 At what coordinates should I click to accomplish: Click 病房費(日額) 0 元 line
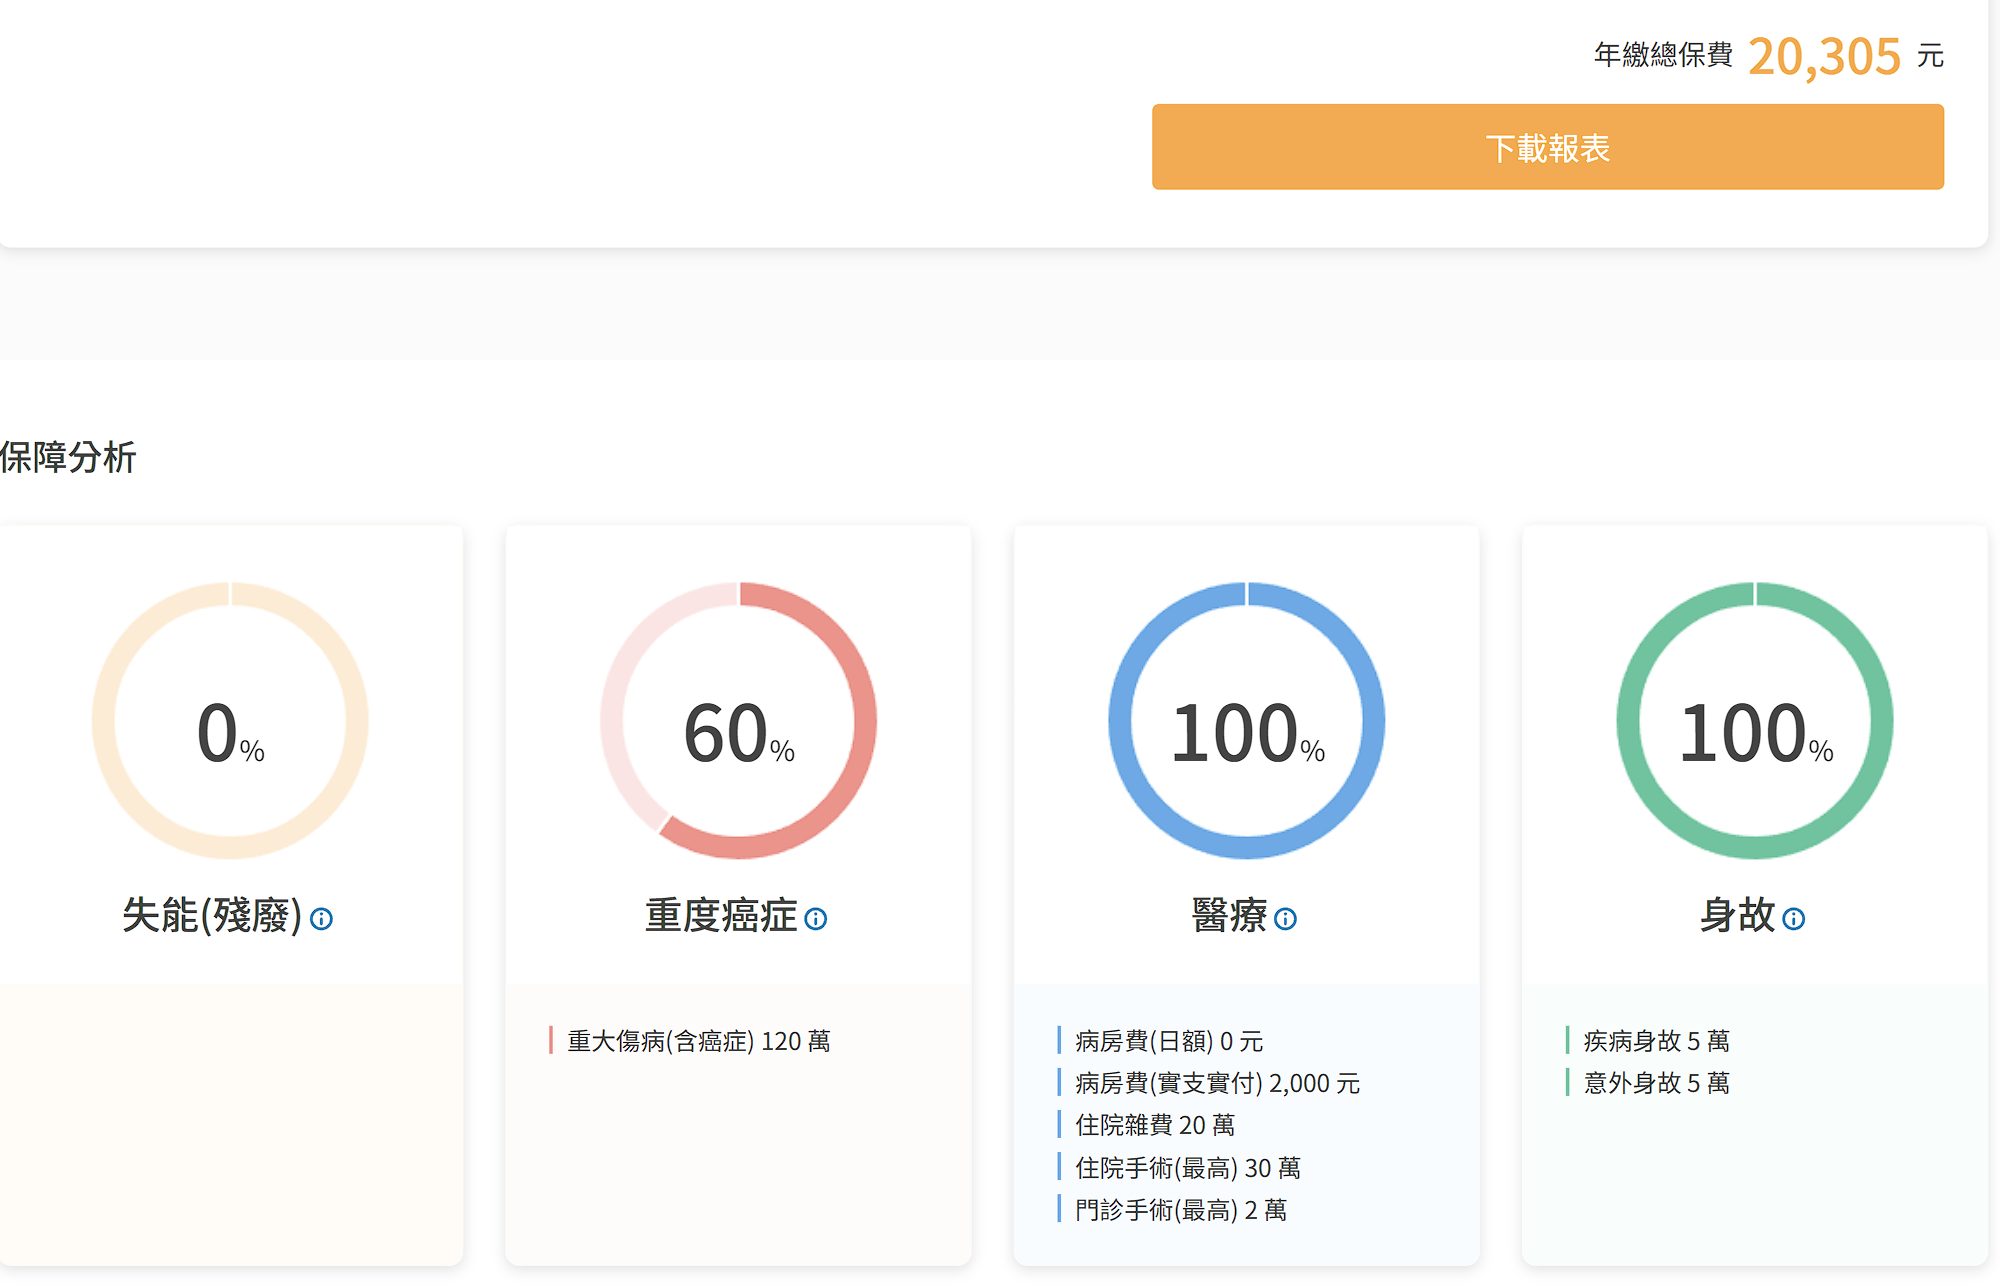point(1168,1041)
